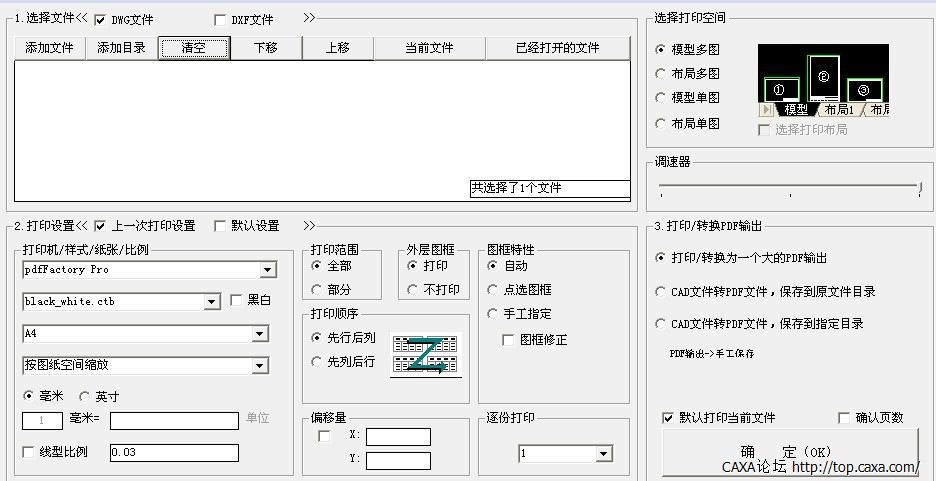Click 添加目录 to add a folder
This screenshot has height=481, width=936.
[122, 48]
